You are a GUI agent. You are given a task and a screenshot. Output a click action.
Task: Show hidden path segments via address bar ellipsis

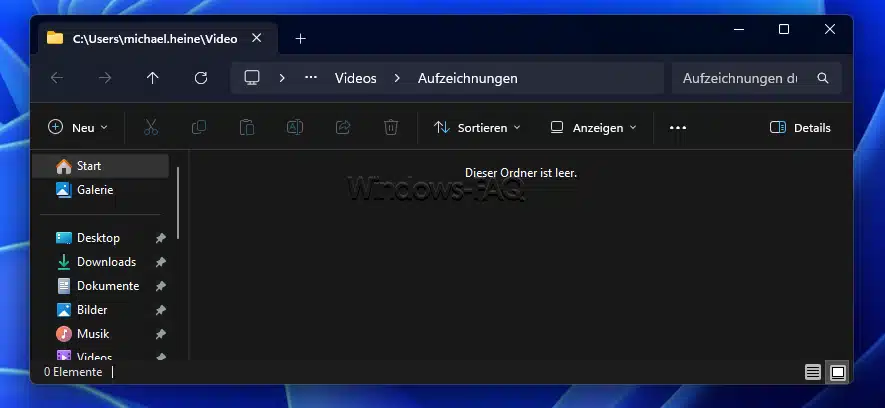311,77
